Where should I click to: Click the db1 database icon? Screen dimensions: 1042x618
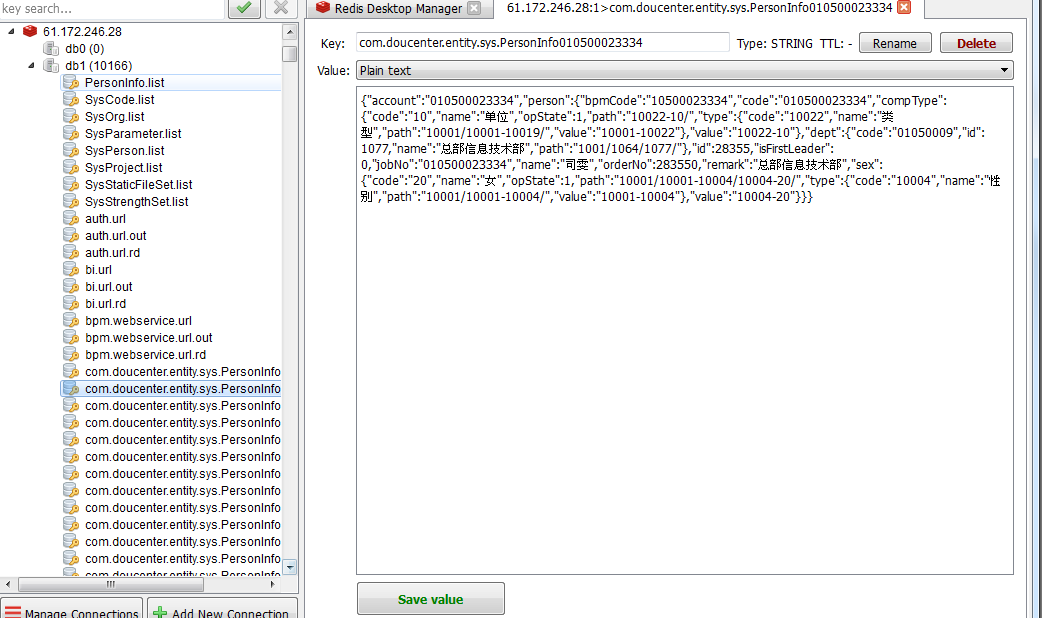[51, 66]
